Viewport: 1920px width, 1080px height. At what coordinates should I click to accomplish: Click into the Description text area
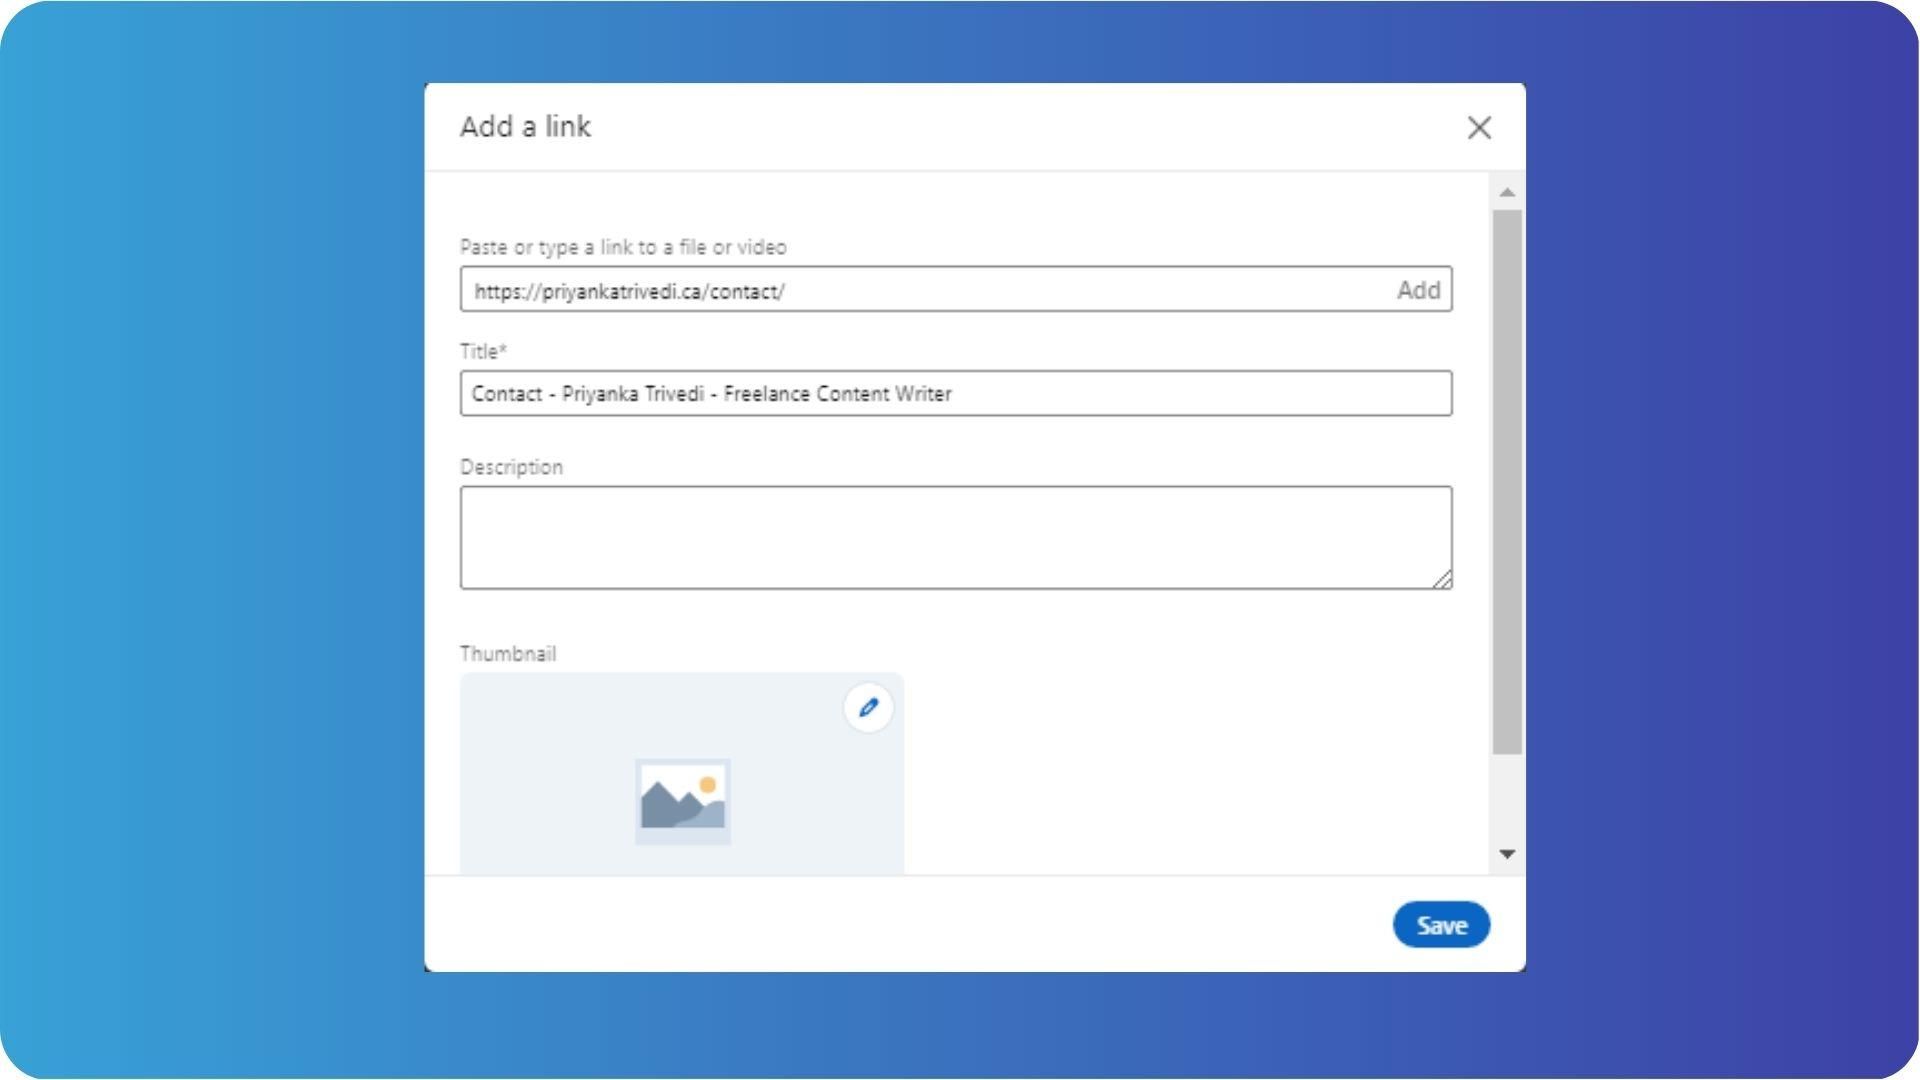point(956,538)
